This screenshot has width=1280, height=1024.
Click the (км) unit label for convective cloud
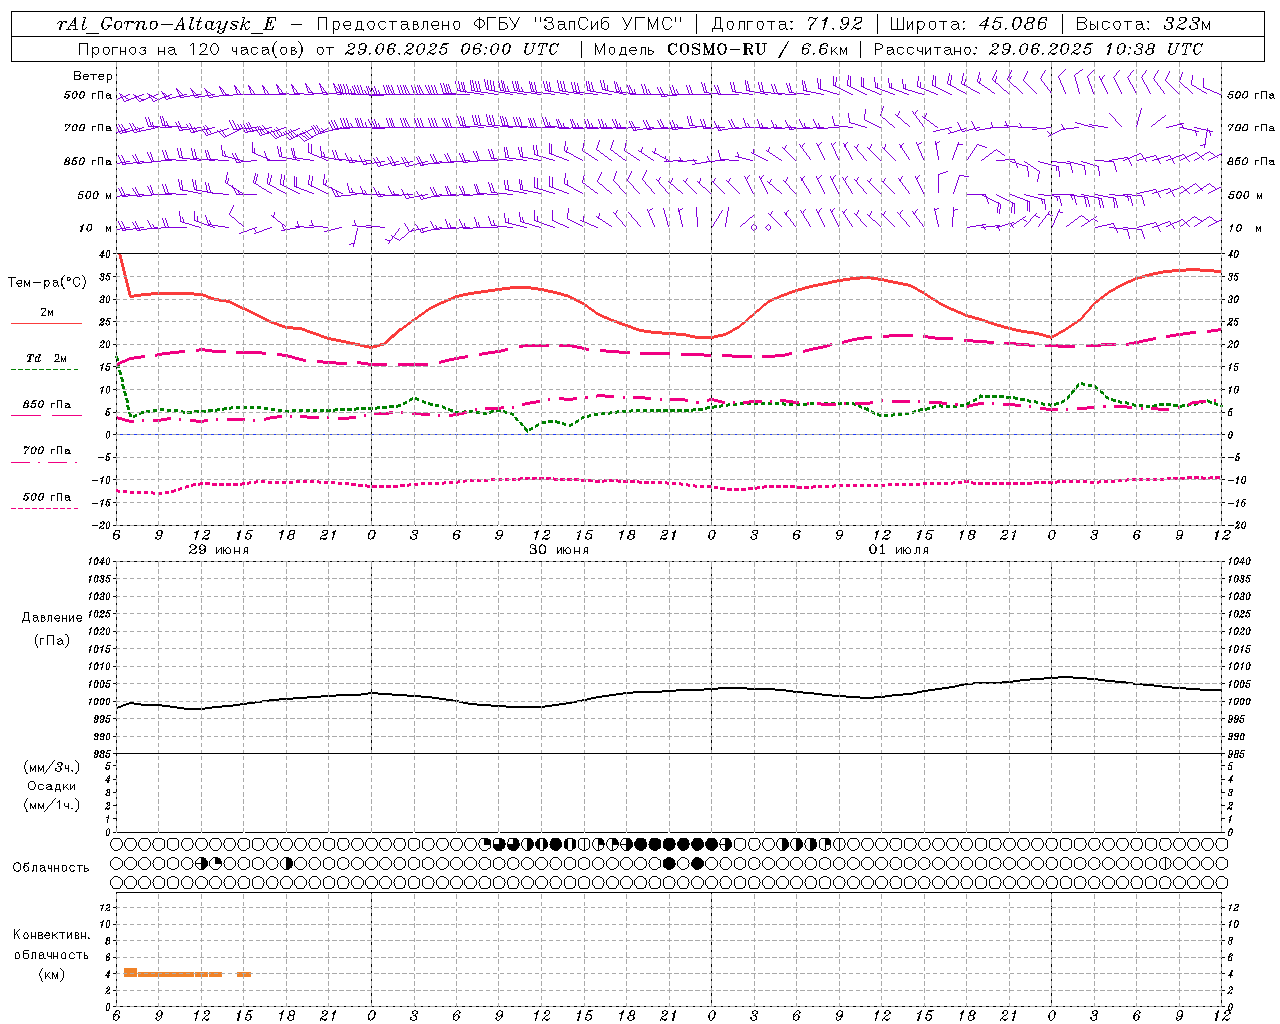point(51,974)
